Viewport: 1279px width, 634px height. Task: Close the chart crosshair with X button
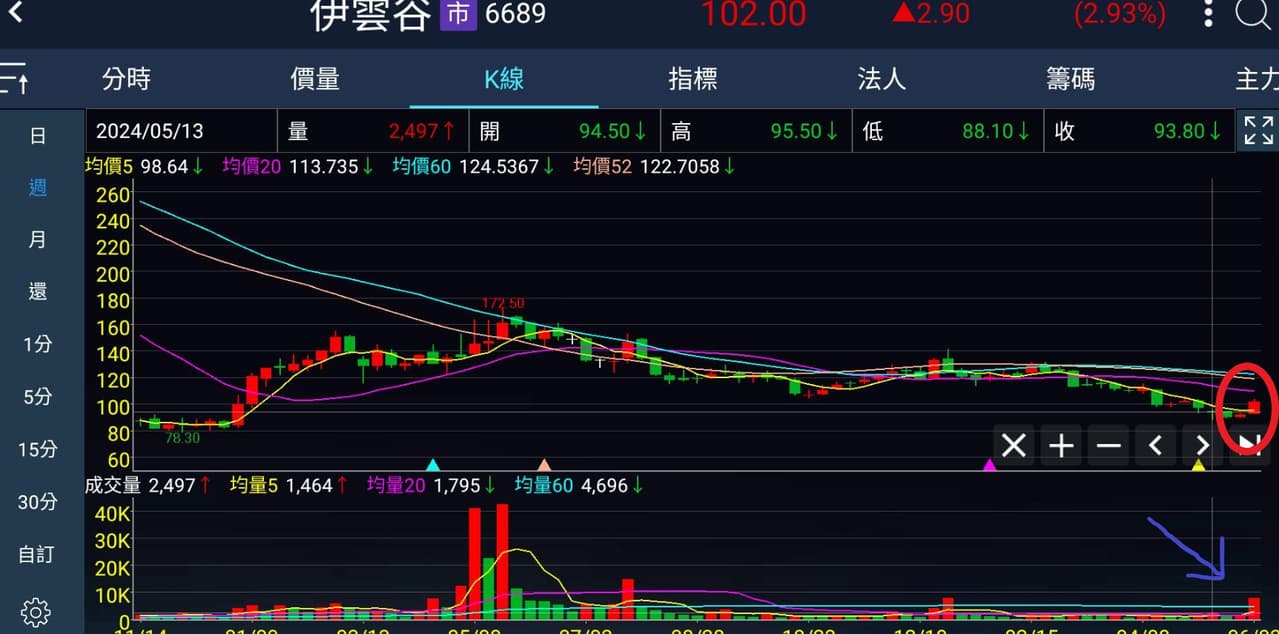(x=1014, y=445)
